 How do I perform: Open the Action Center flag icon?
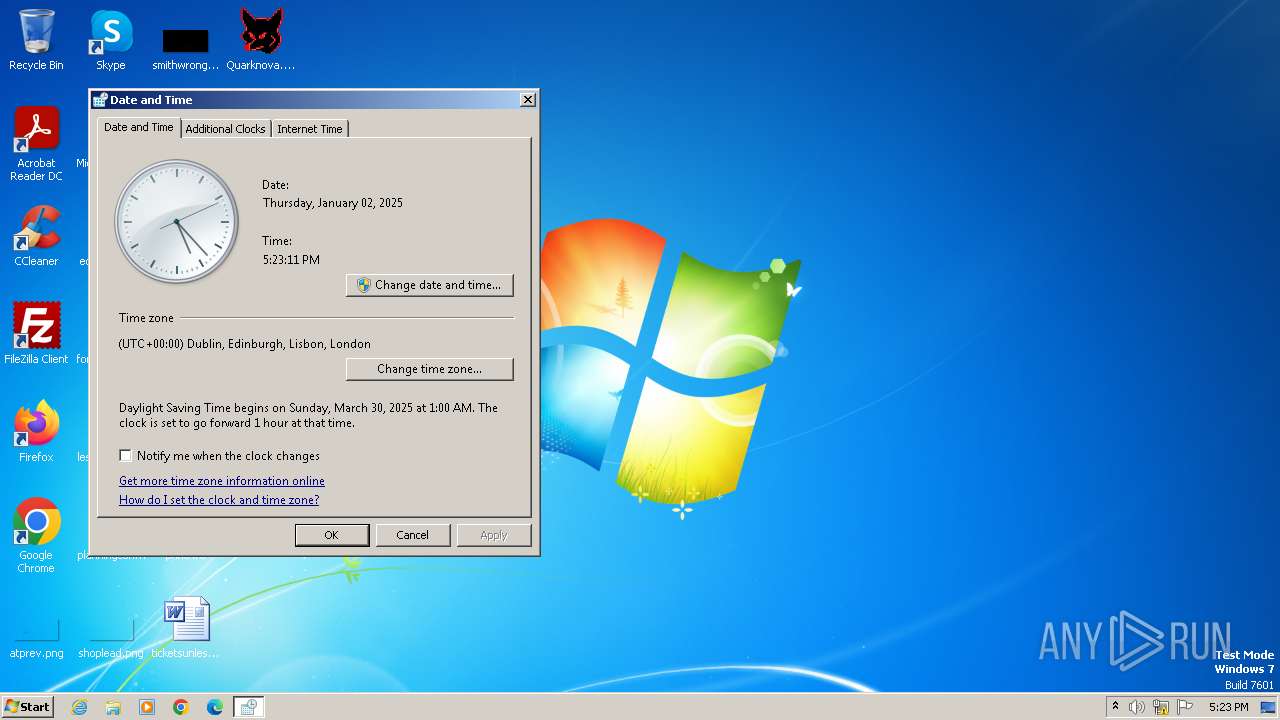click(x=1185, y=707)
